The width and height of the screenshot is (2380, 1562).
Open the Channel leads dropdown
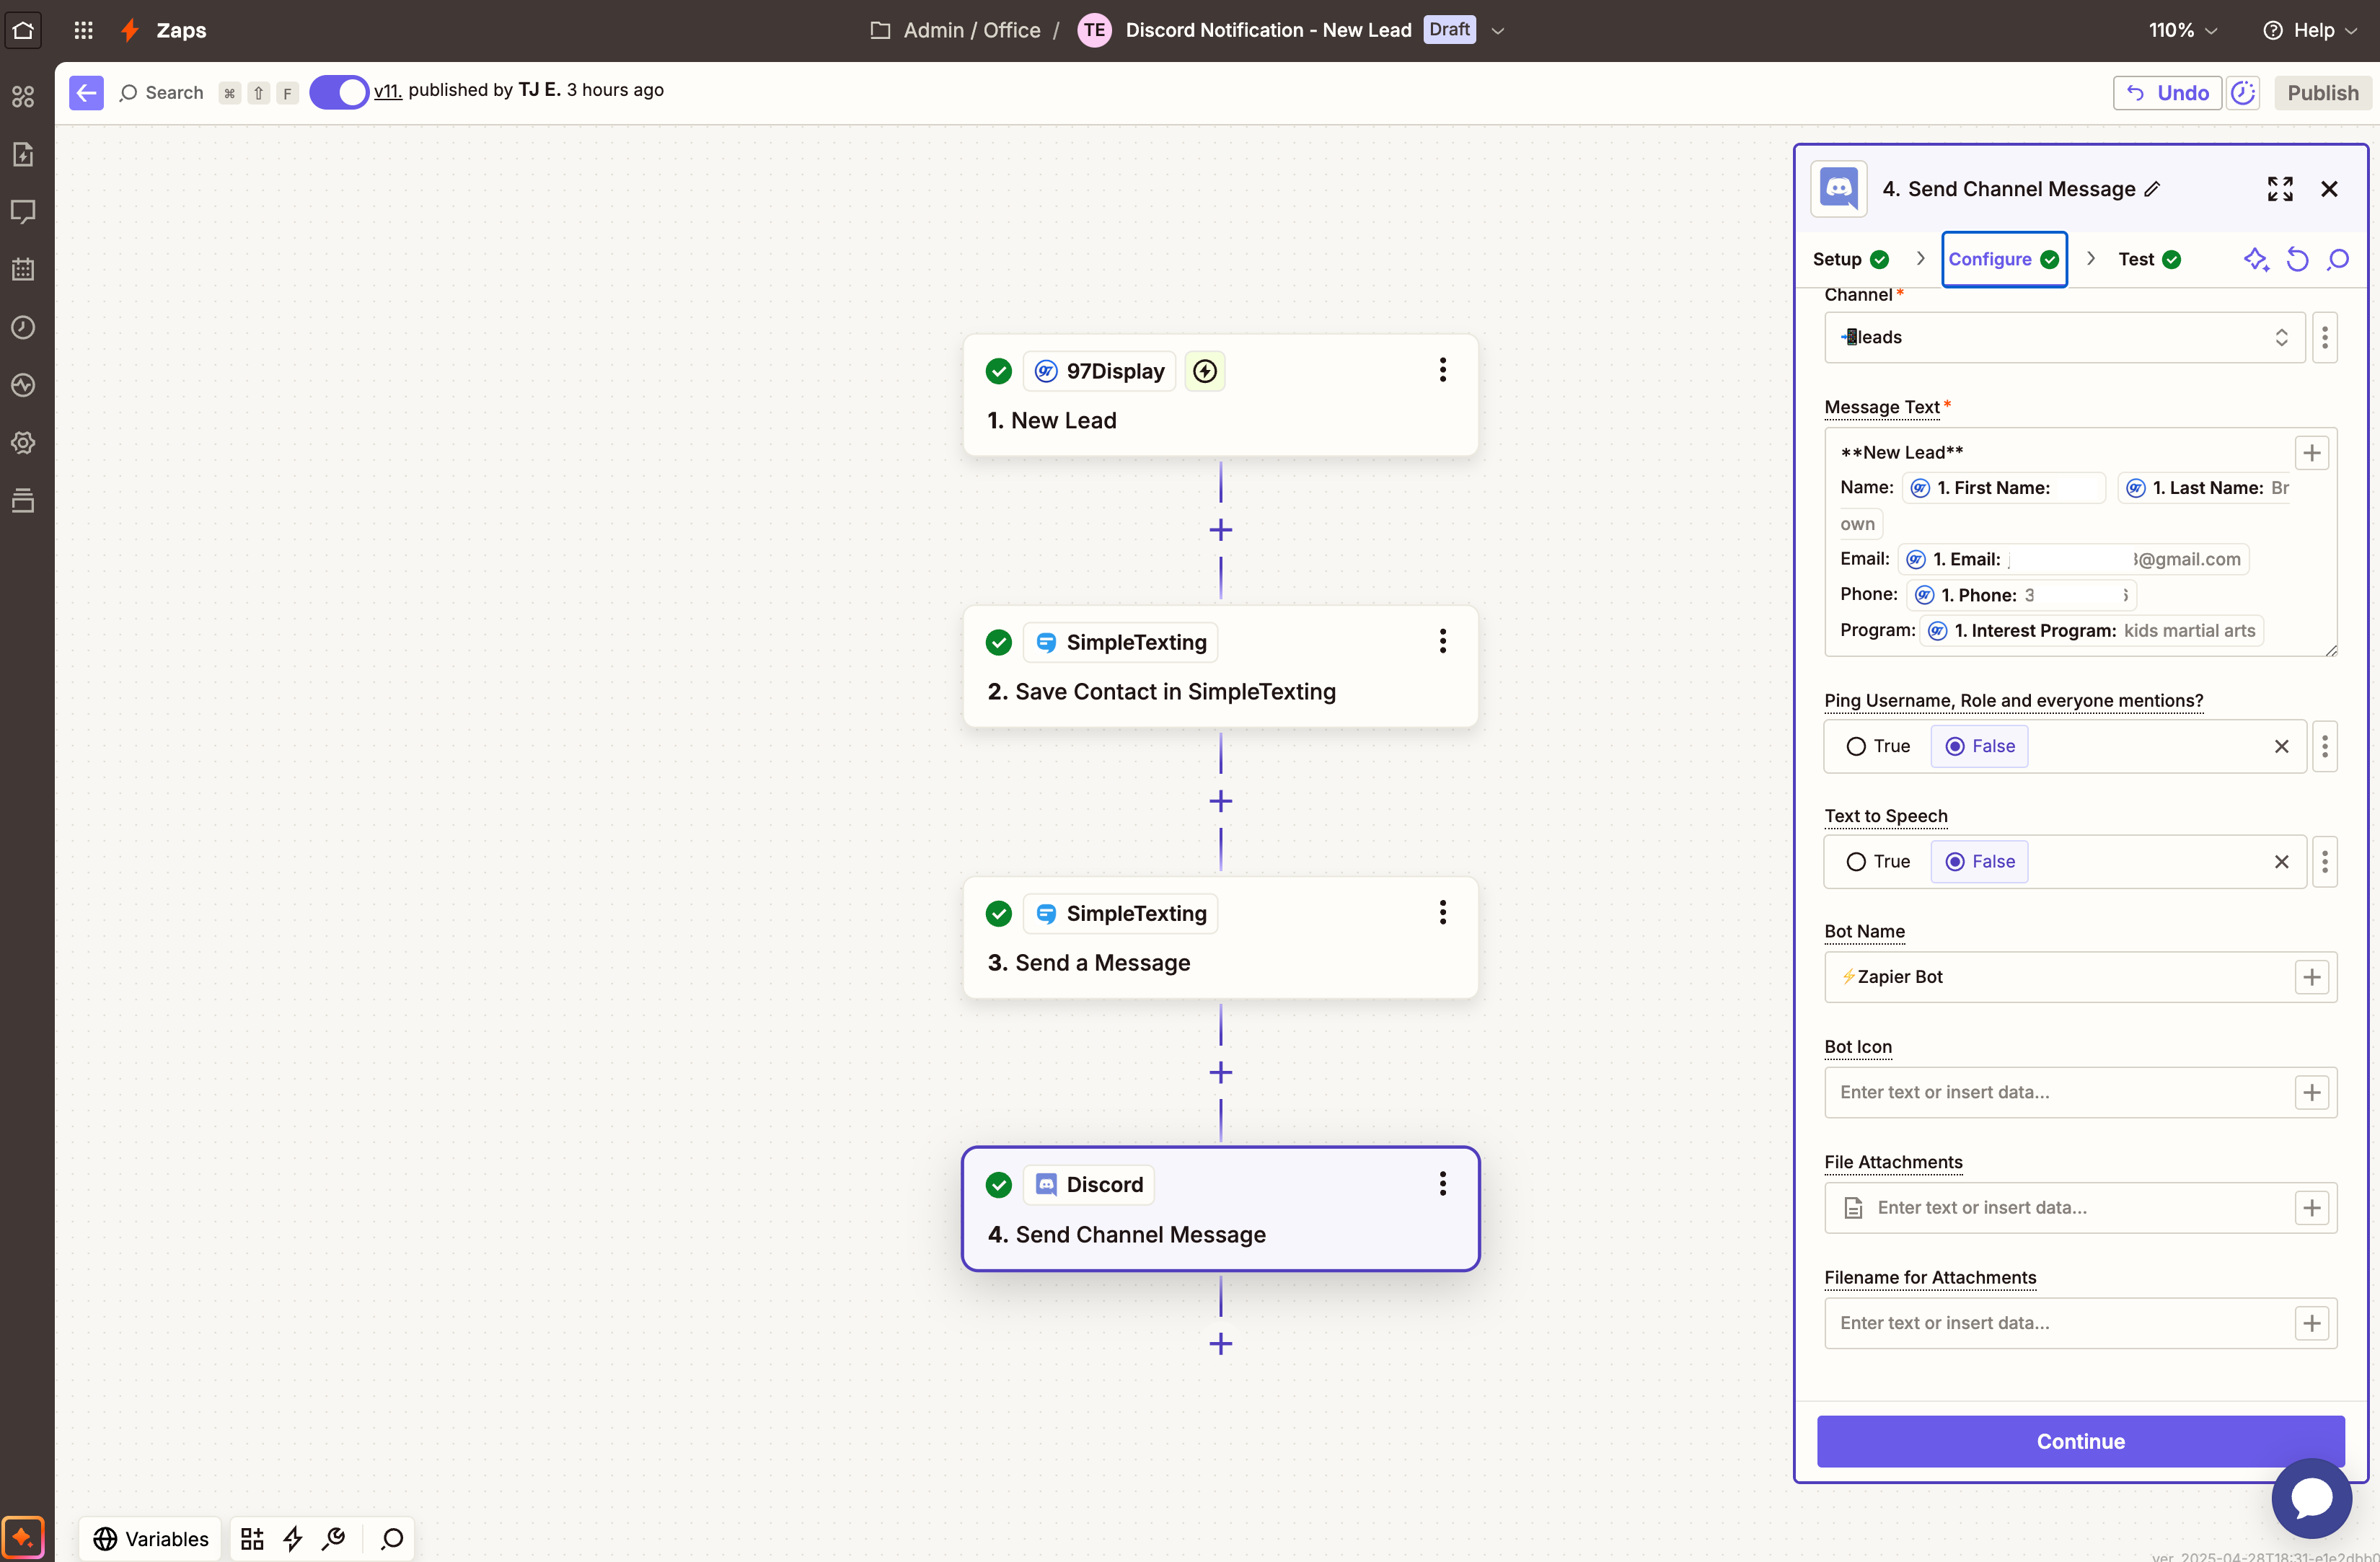(x=2065, y=337)
